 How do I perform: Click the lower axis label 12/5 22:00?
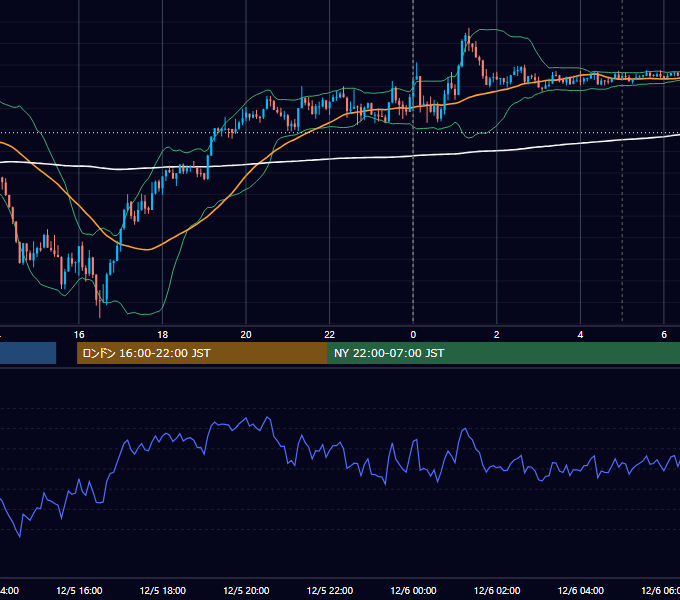click(x=330, y=590)
